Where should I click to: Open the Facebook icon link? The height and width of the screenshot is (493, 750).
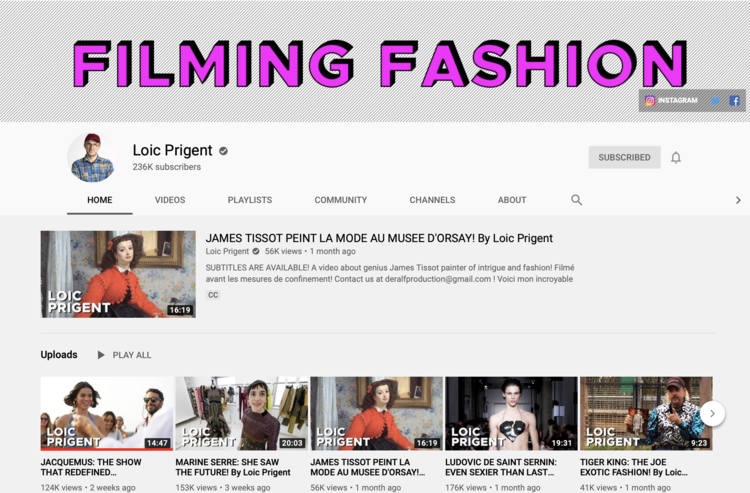coord(734,100)
